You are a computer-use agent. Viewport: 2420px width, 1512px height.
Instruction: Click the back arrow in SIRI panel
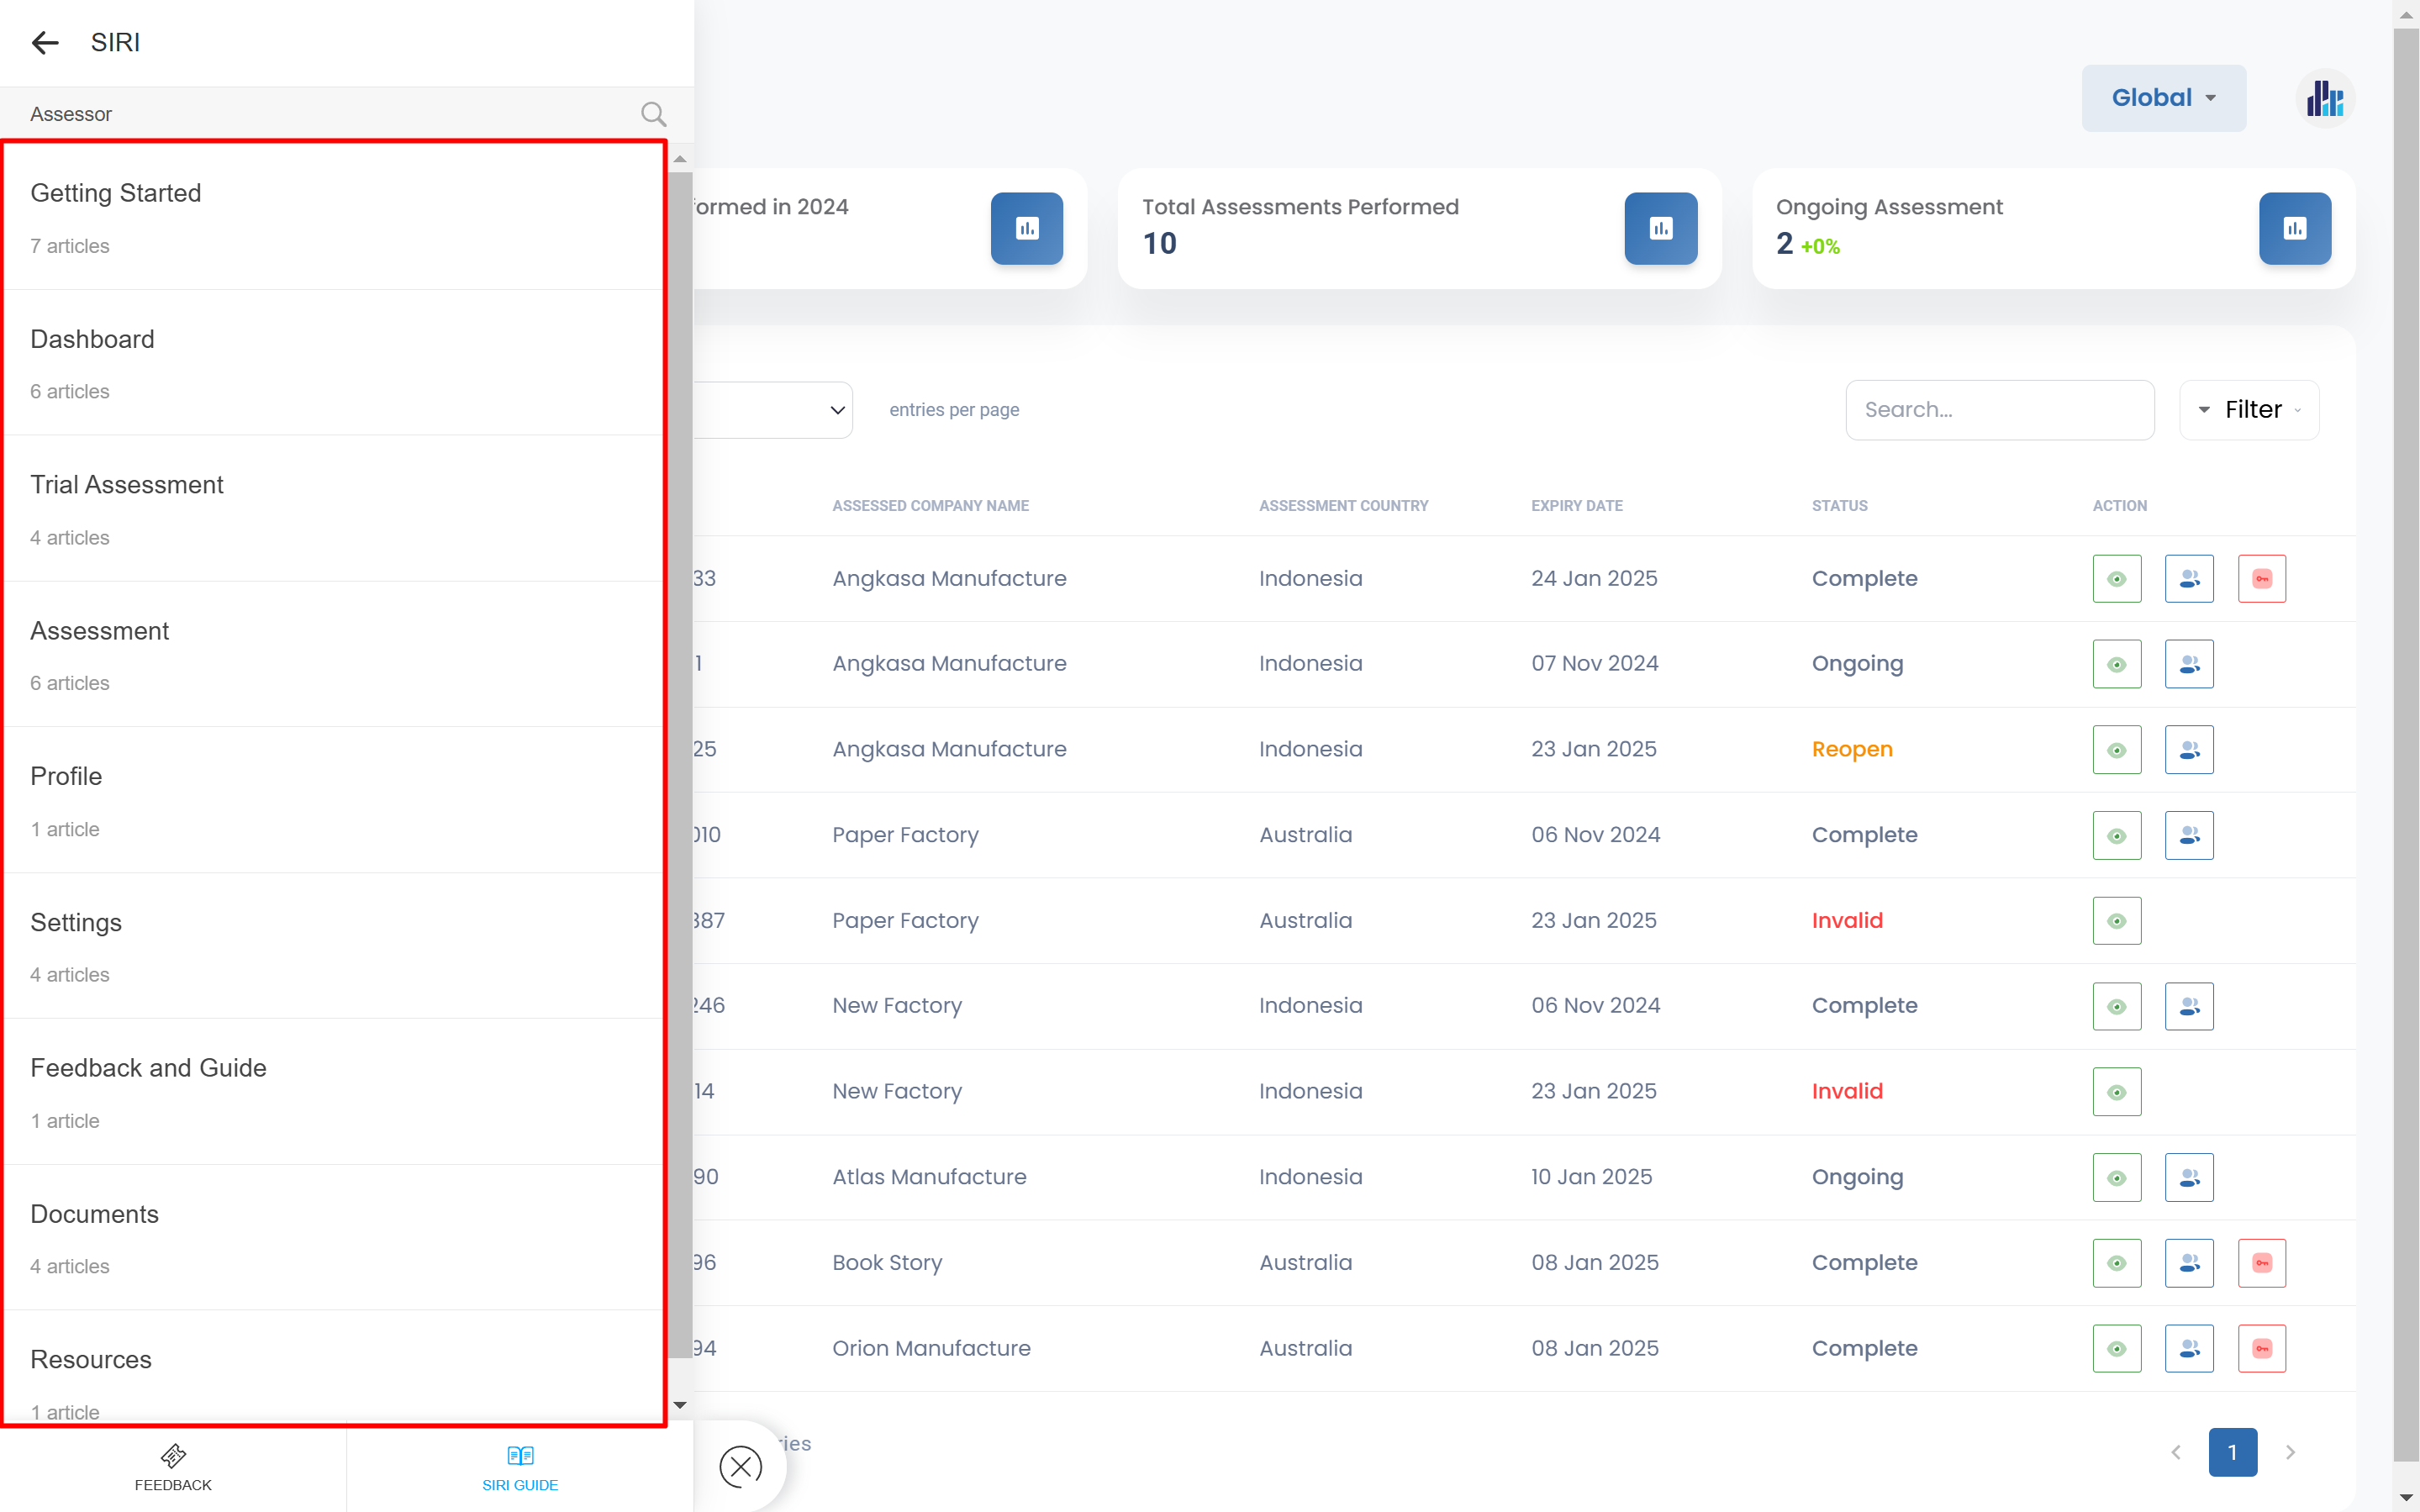click(x=45, y=42)
